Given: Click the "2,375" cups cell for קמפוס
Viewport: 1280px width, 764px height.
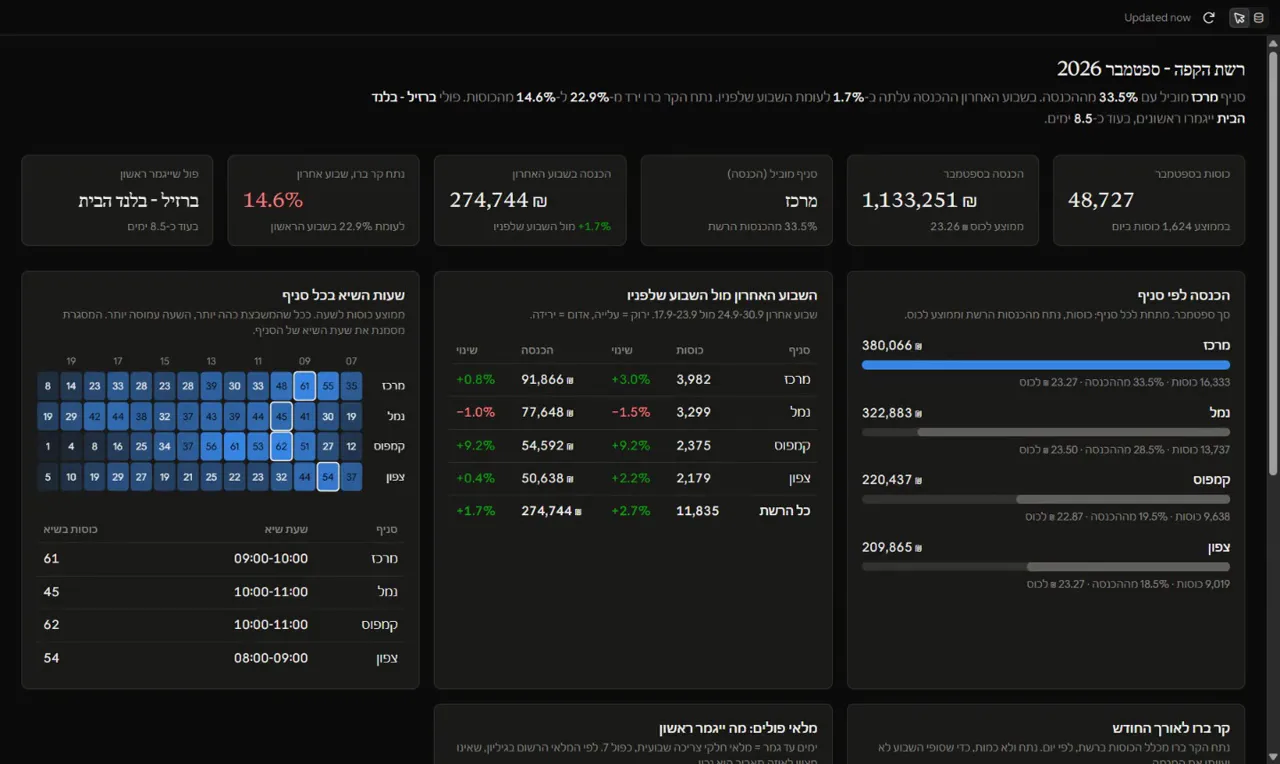Looking at the screenshot, I should point(694,445).
